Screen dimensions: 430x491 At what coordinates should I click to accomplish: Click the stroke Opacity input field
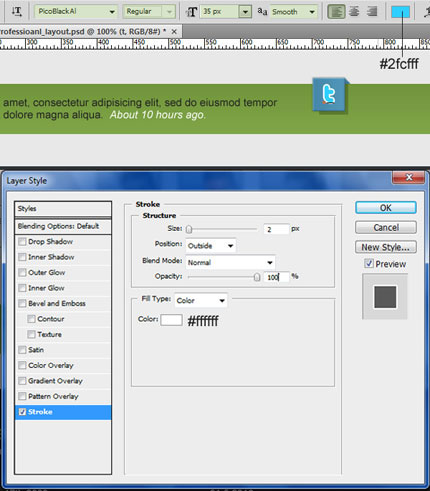click(276, 277)
